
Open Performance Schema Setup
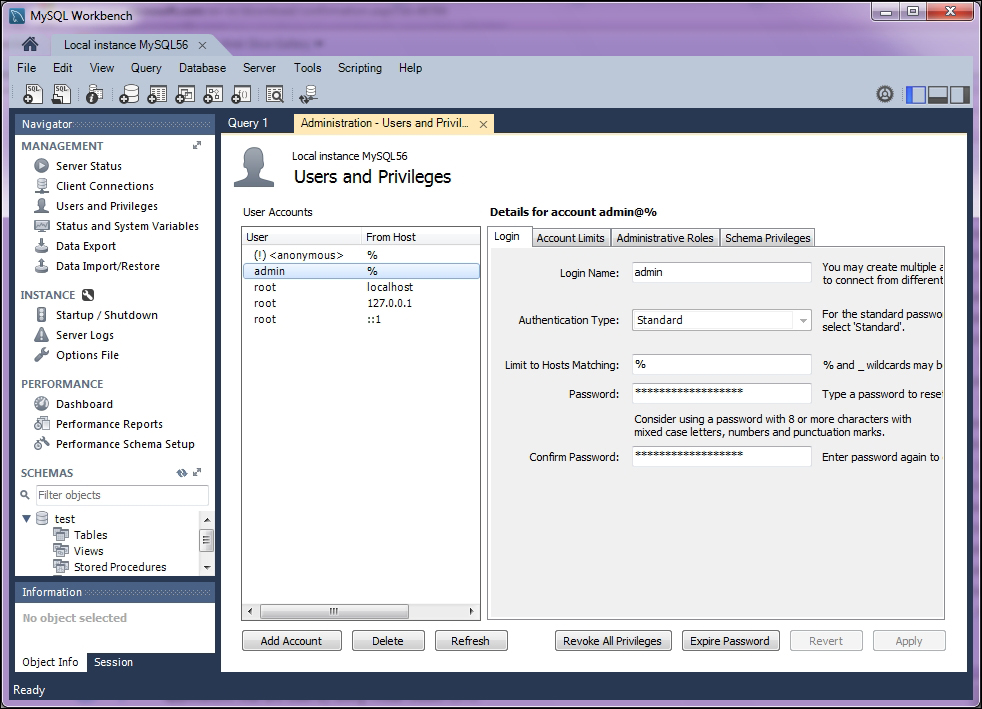click(125, 444)
